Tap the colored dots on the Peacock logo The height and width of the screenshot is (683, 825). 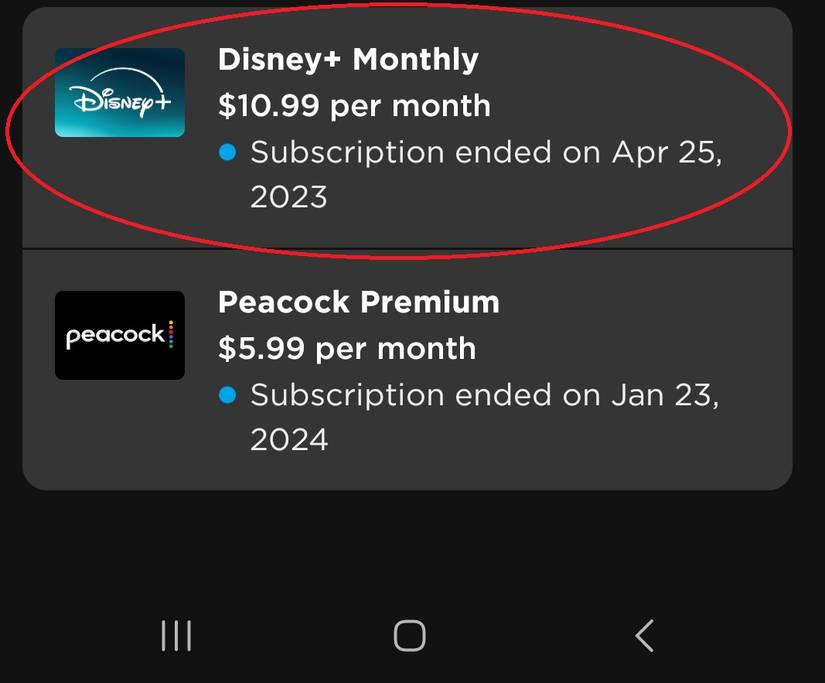[x=170, y=335]
